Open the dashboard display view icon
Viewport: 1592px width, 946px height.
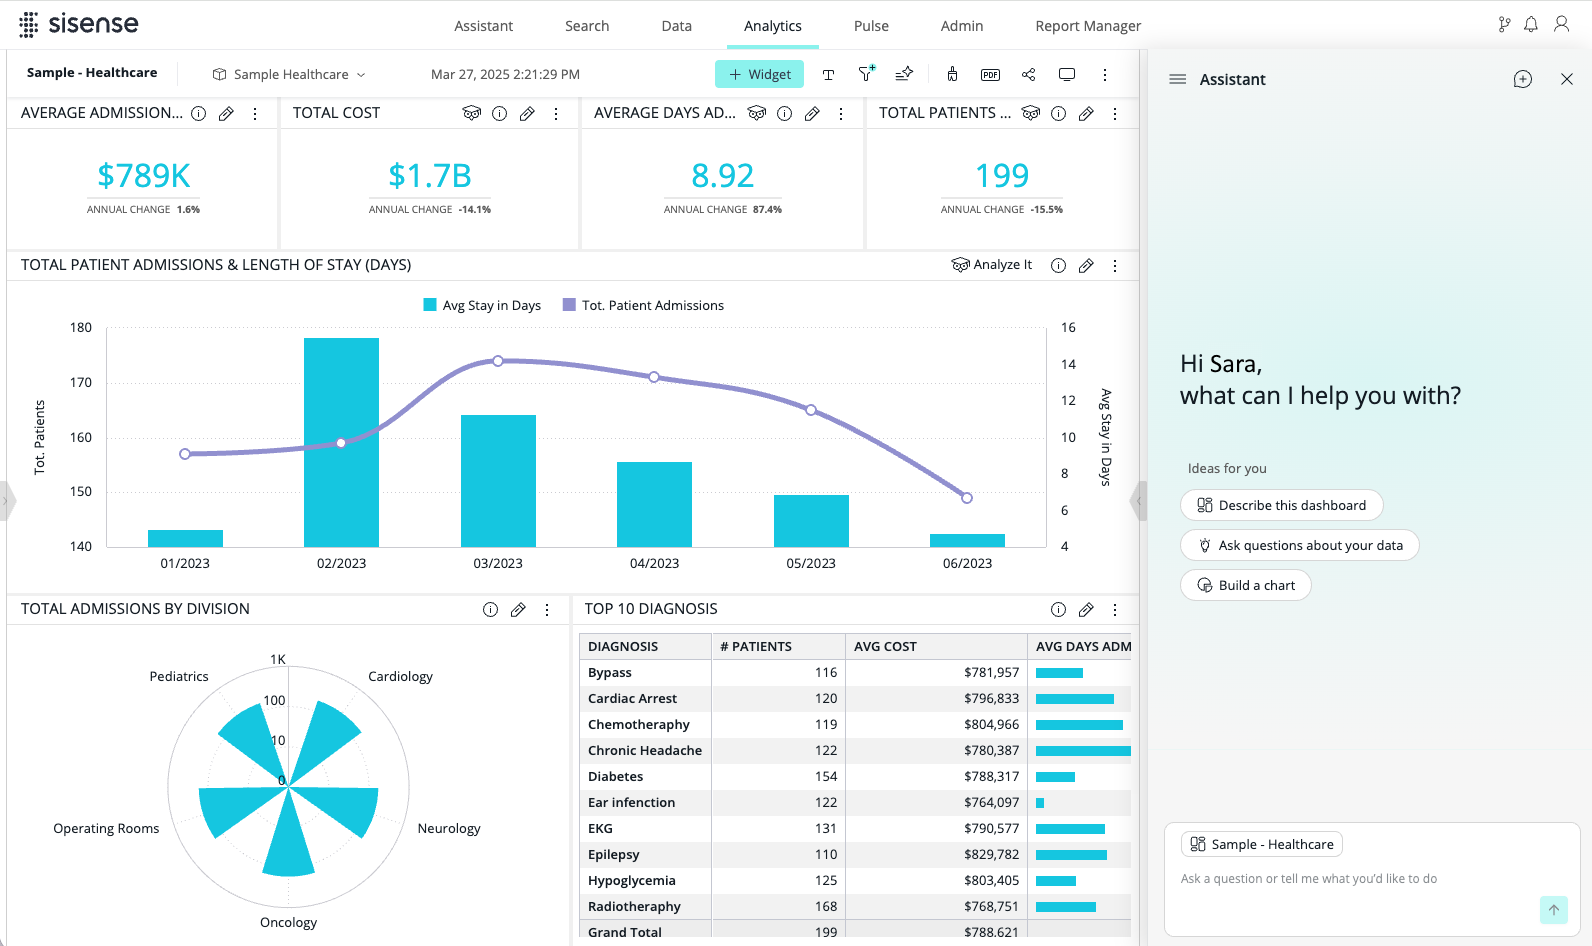point(1067,74)
